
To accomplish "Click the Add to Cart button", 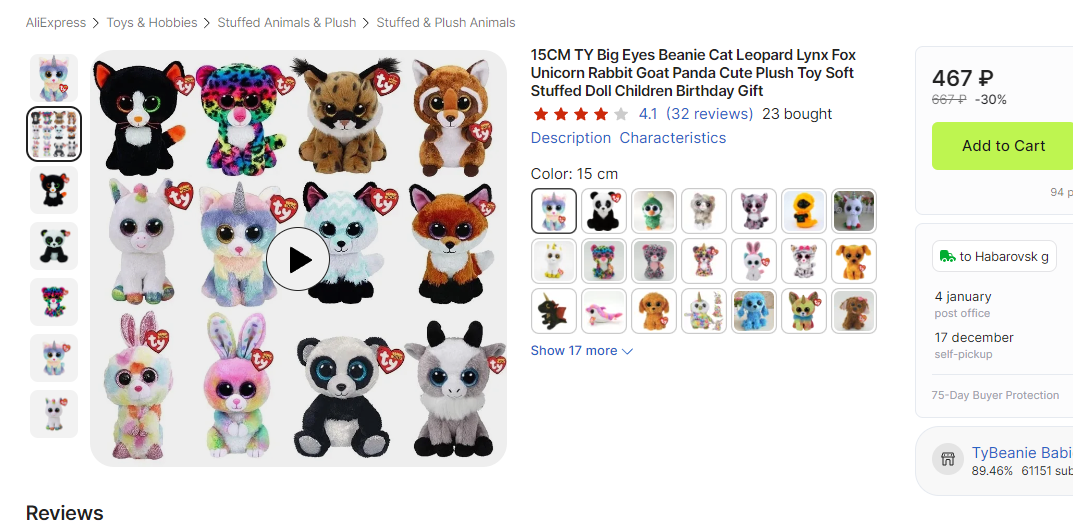I will pos(1002,146).
